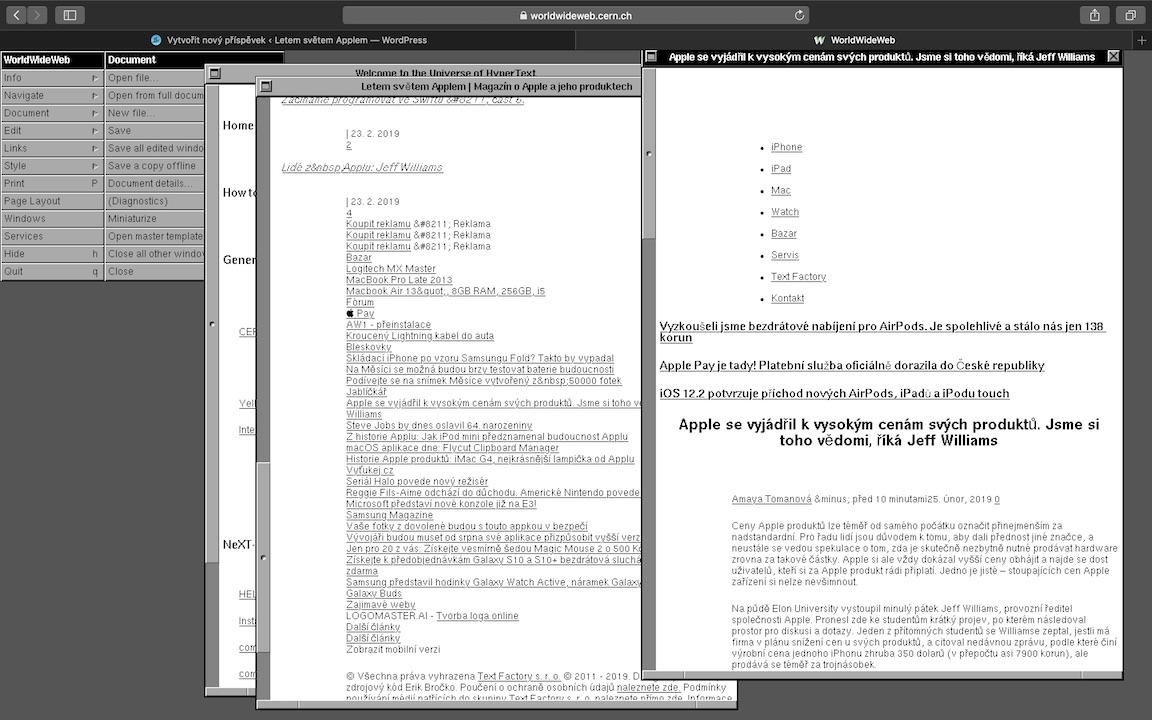
Task: Expand the Navigate submenu
Action: 51,96
